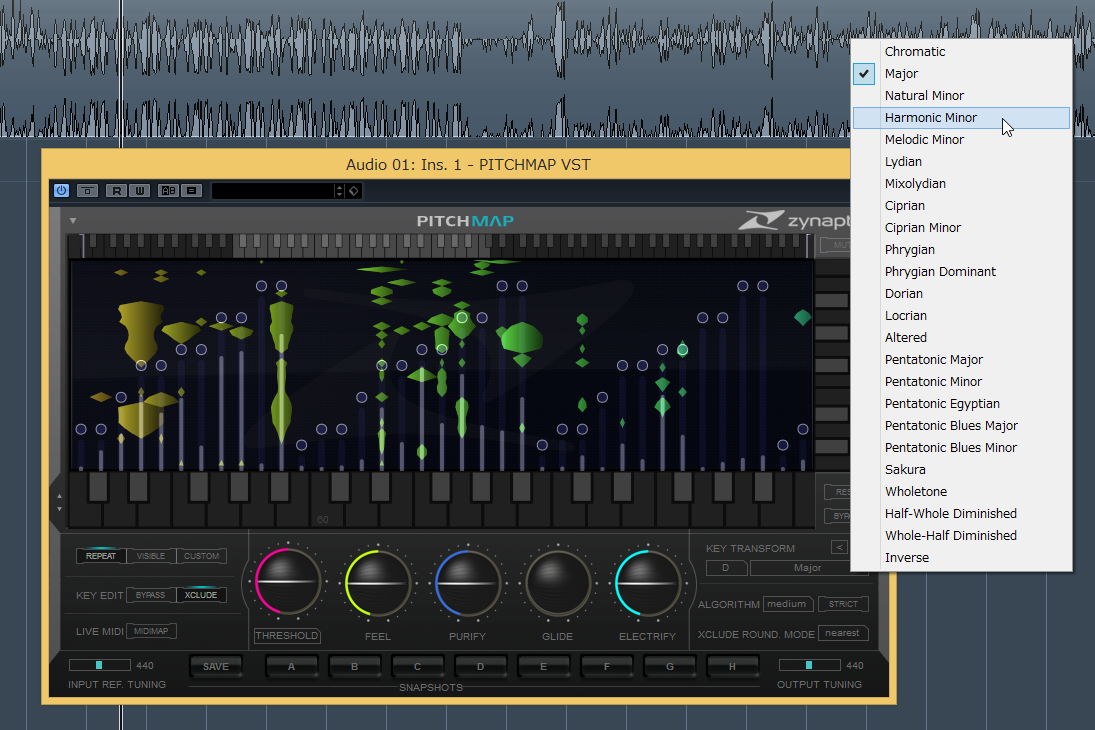Image resolution: width=1095 pixels, height=730 pixels.
Task: Pick Locrian scale
Action: (962, 316)
